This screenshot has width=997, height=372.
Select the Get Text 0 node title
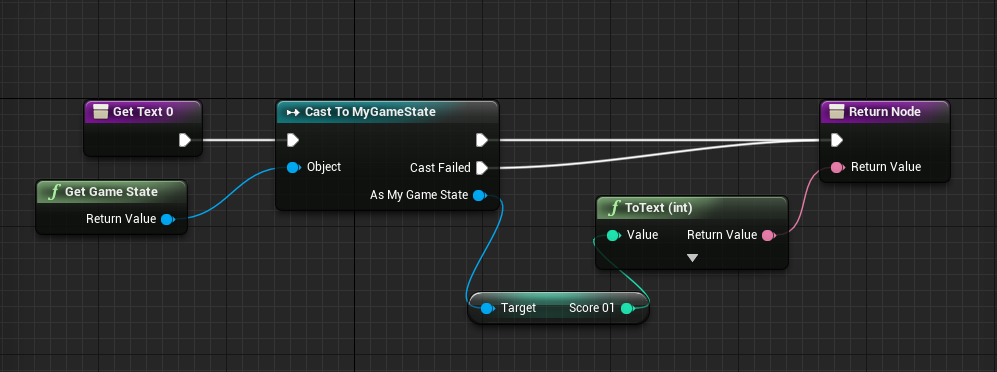pyautogui.click(x=143, y=112)
